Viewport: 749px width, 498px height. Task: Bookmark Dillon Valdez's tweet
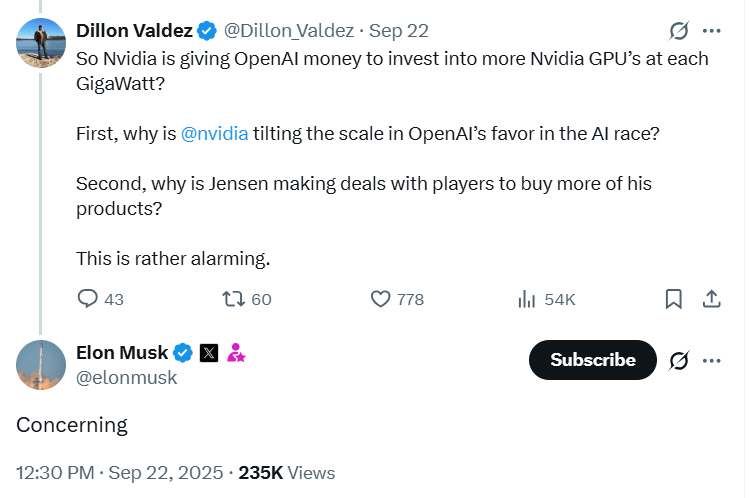pos(674,299)
